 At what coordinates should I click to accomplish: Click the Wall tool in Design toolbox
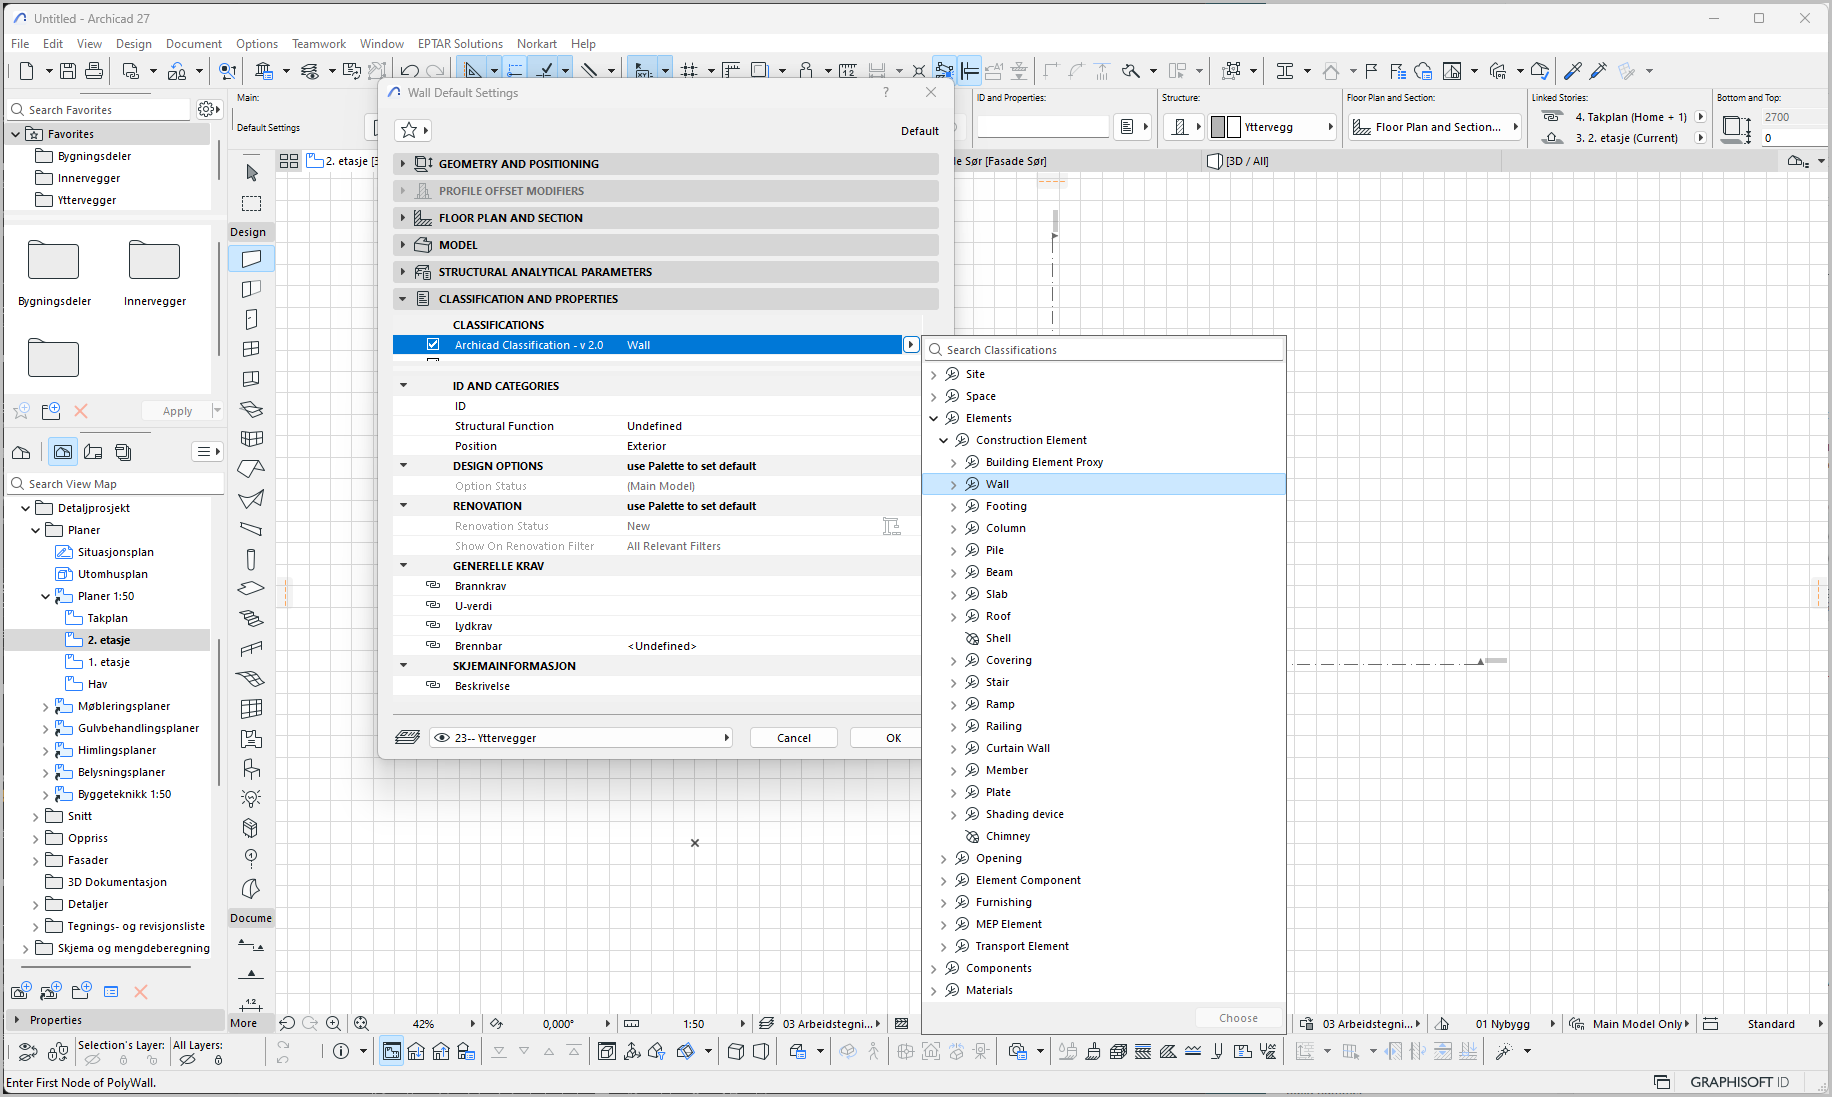click(x=251, y=259)
